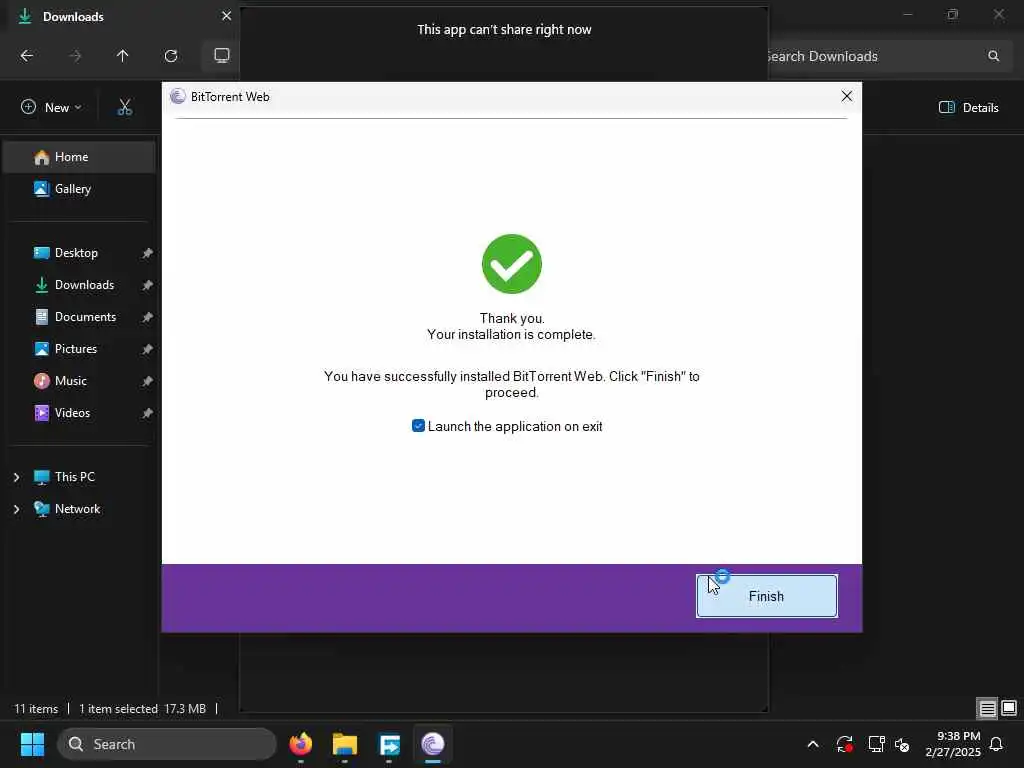Open Videos quick access folder
Screen dimensions: 1024x768
point(80,413)
